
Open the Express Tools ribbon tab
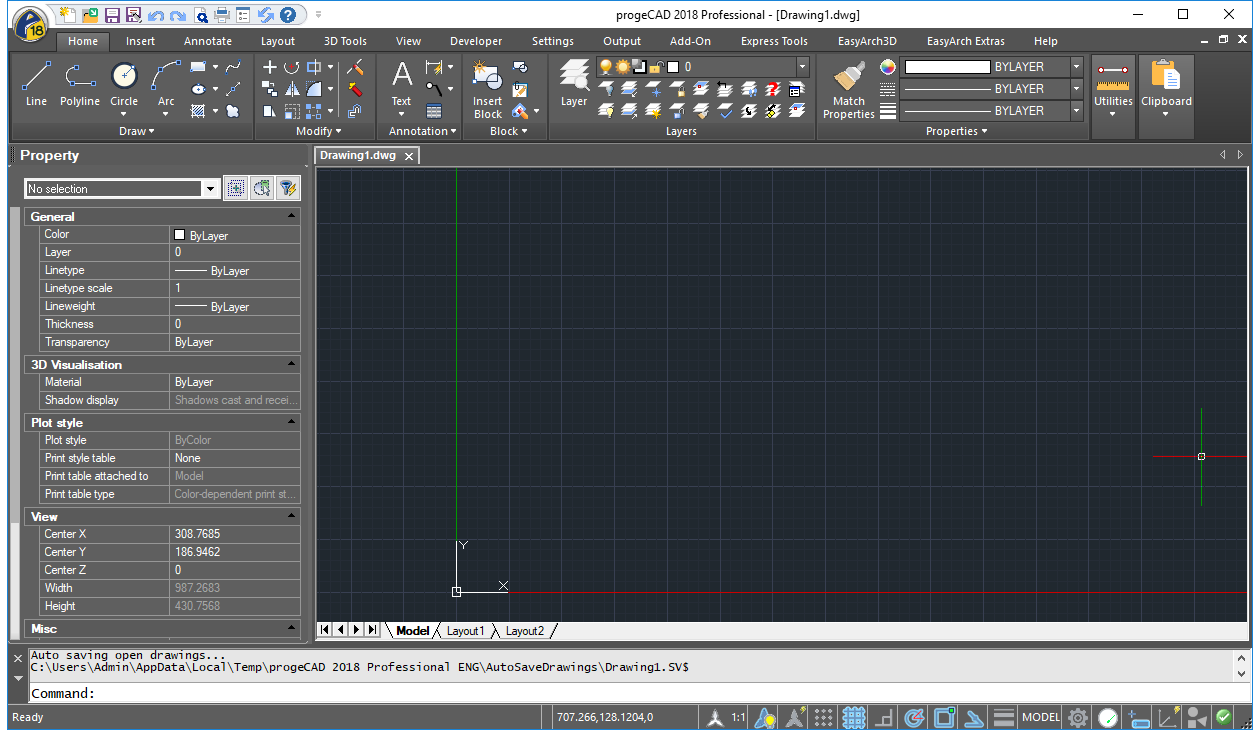[x=774, y=41]
